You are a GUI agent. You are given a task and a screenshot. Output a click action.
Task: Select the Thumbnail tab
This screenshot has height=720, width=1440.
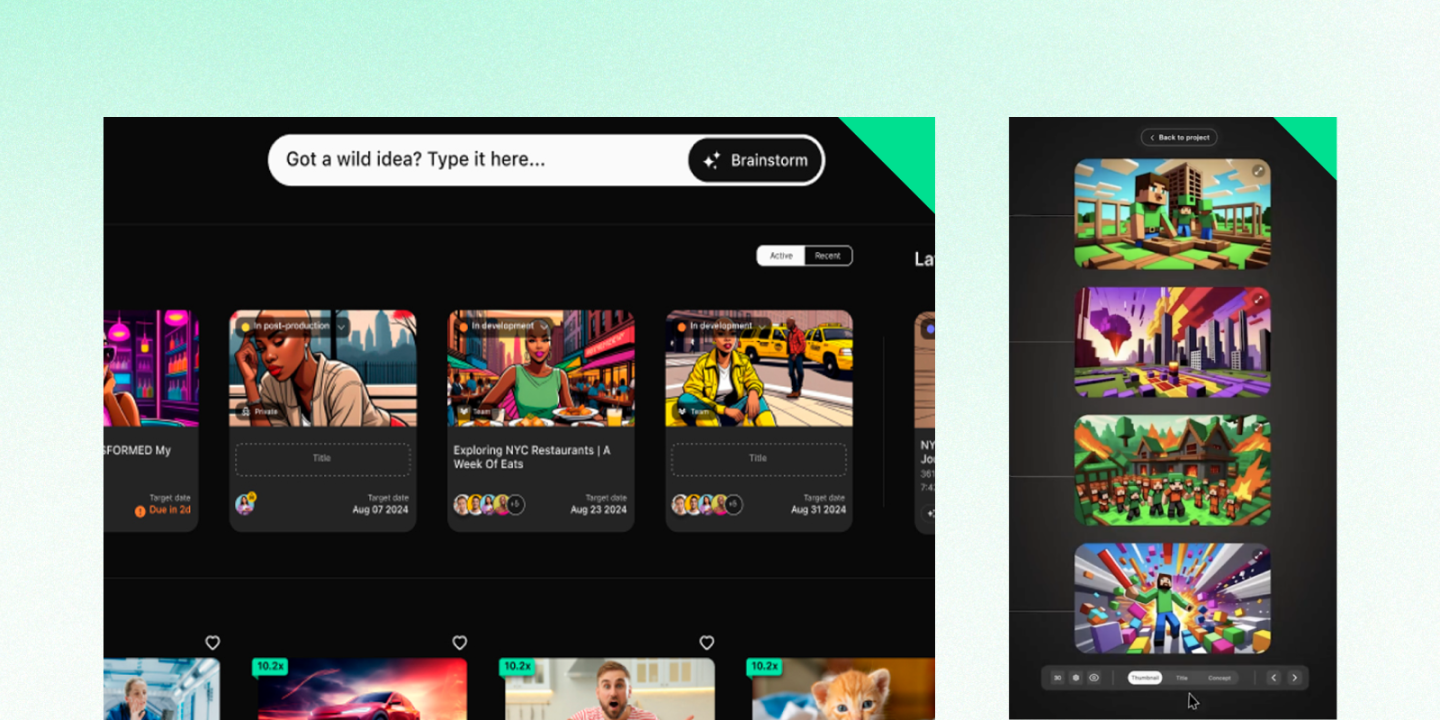coord(1145,678)
